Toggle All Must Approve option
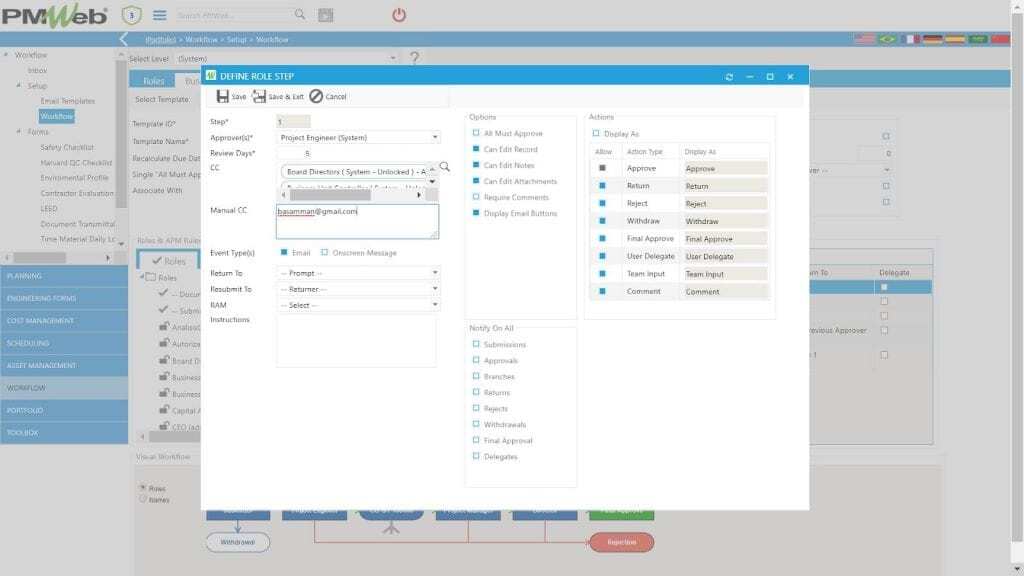 475,133
